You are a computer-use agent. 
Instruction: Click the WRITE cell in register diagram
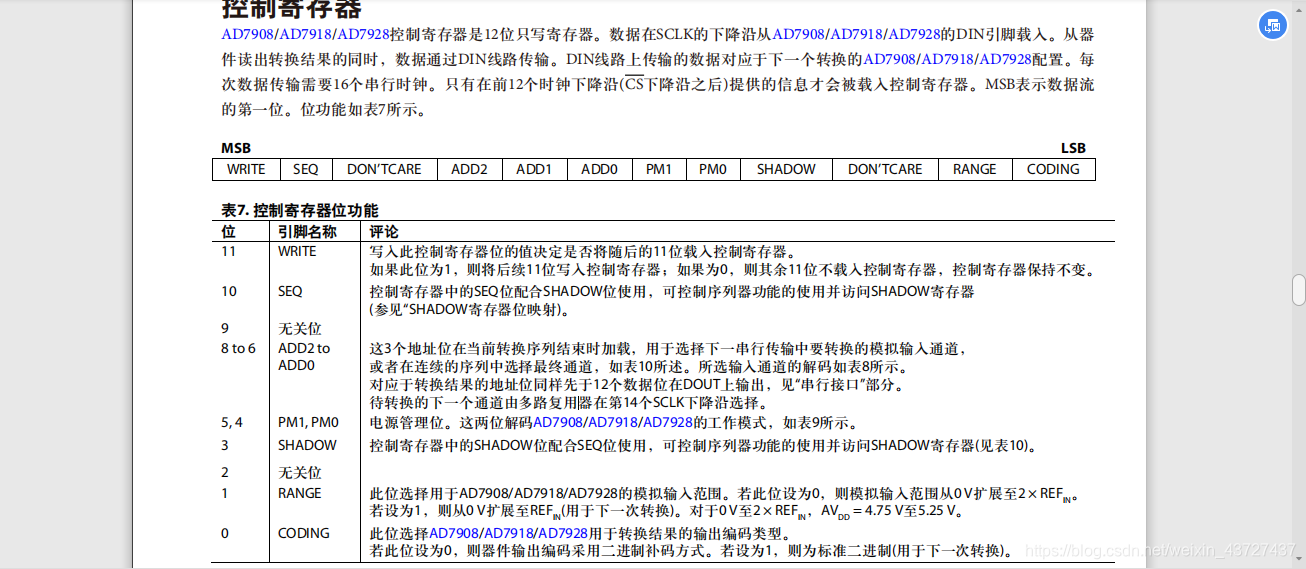246,169
